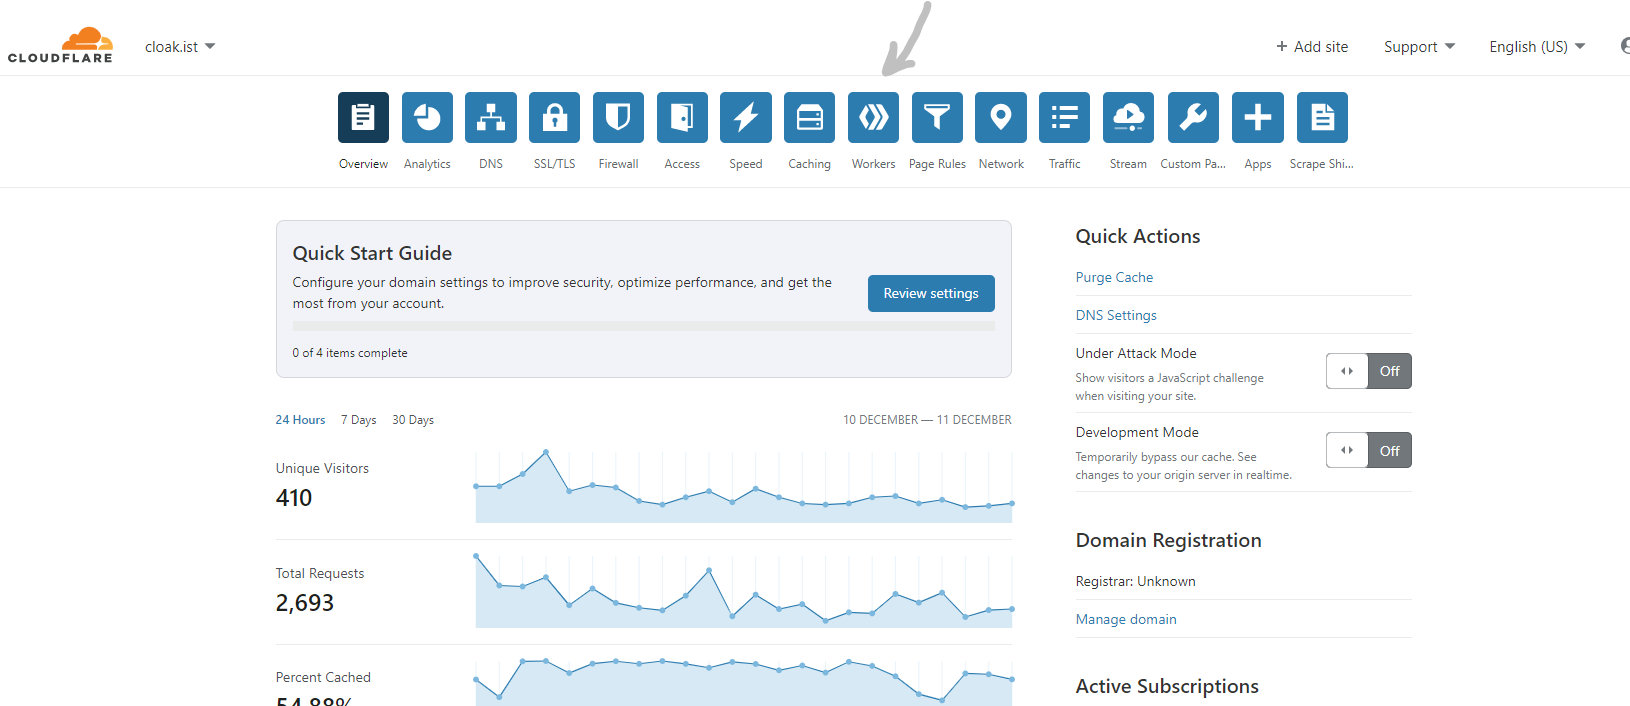The width and height of the screenshot is (1630, 706).
Task: Open the Workers section icon
Action: tap(873, 118)
